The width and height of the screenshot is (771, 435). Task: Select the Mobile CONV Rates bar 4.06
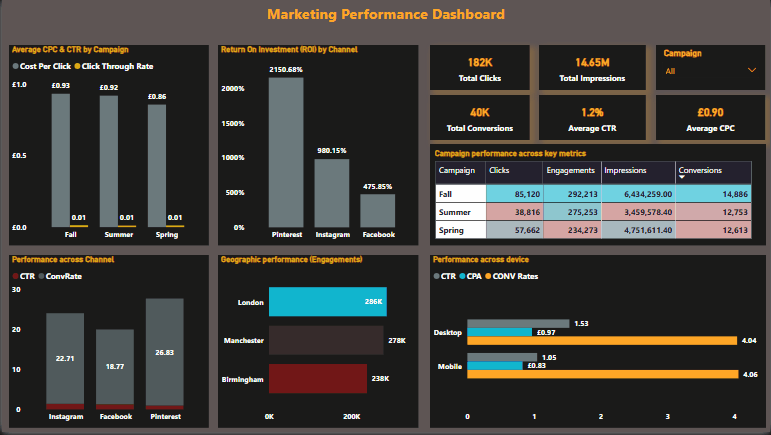coord(603,375)
